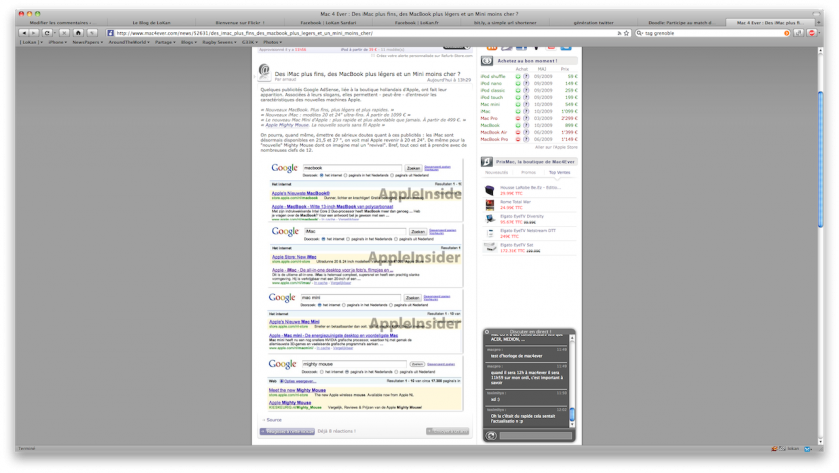Click the red don't-buy icon for MacBook Pro
The image size is (839, 473).
tap(517, 139)
